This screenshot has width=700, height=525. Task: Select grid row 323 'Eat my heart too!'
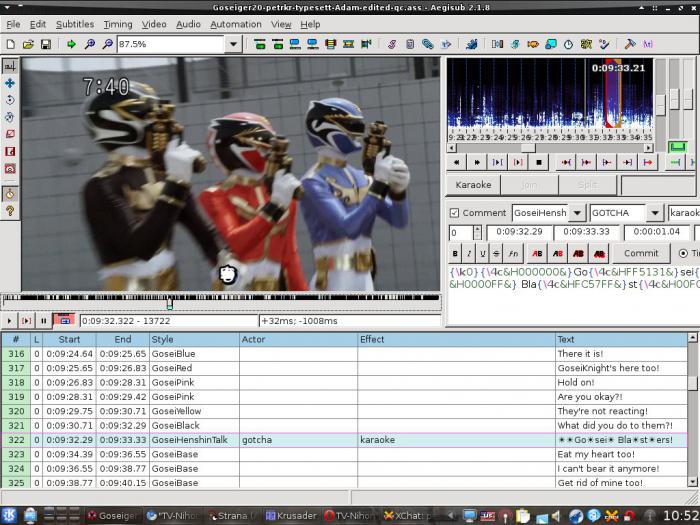tap(344, 454)
